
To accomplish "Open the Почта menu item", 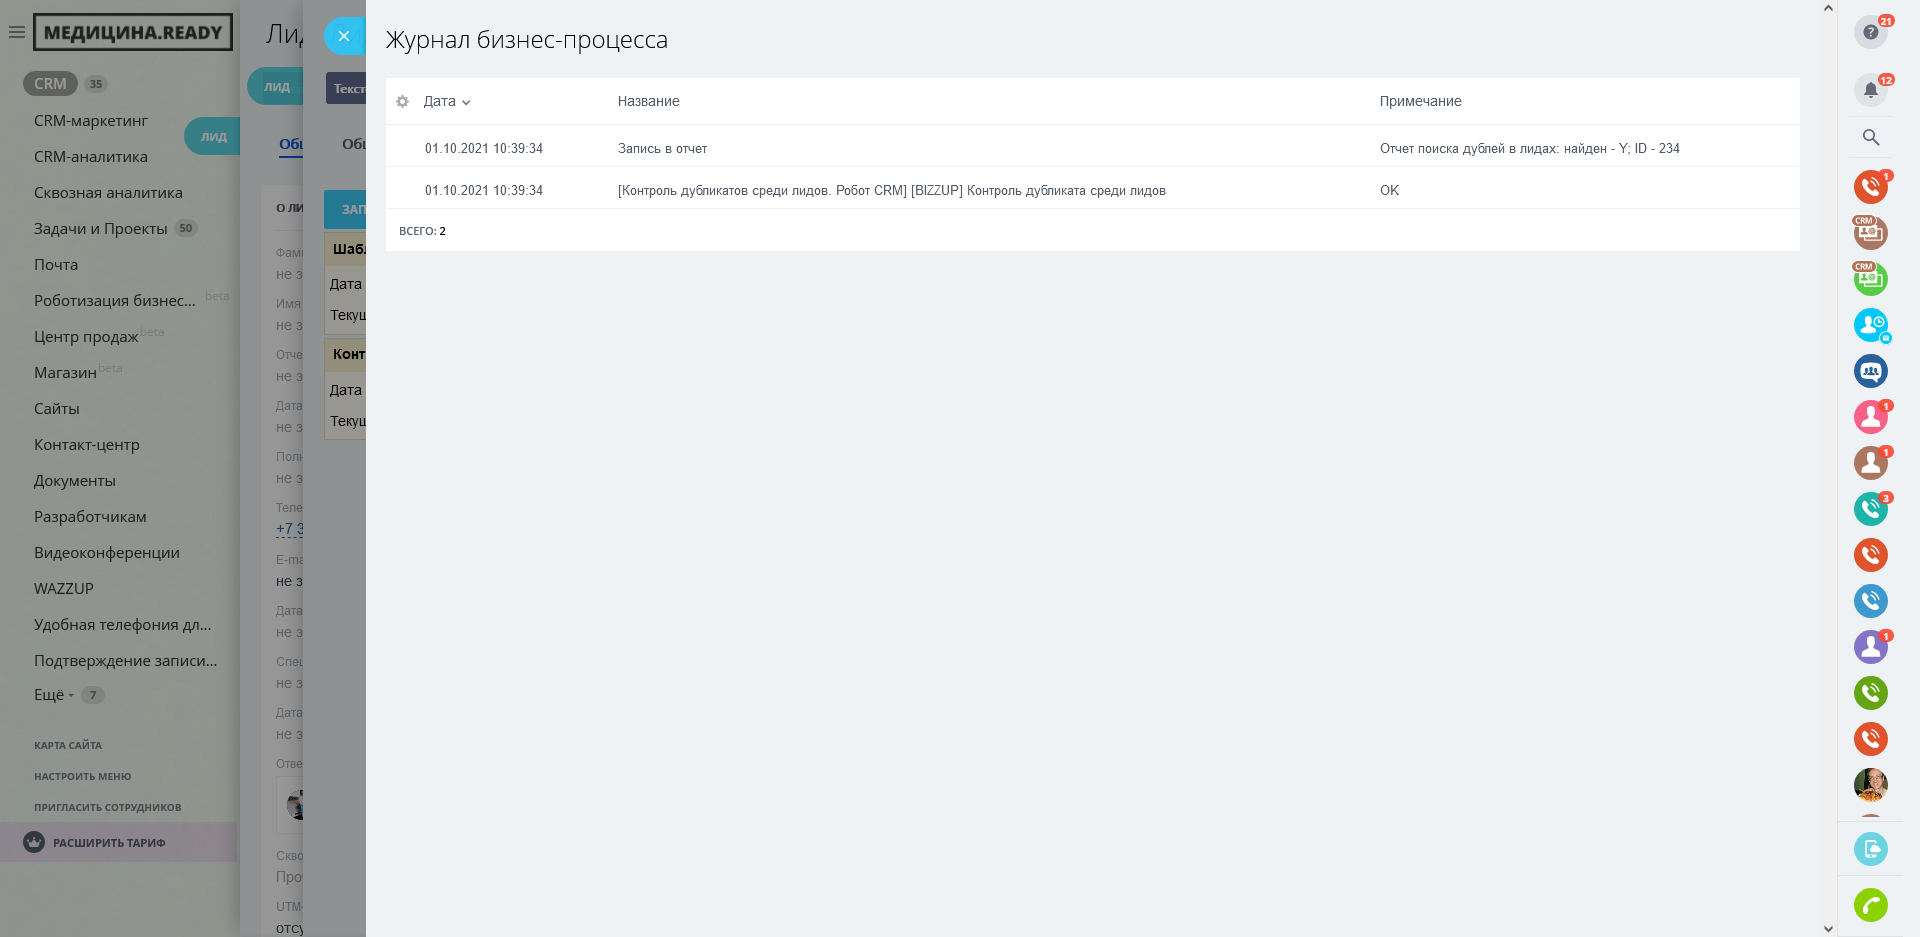I will tap(56, 265).
